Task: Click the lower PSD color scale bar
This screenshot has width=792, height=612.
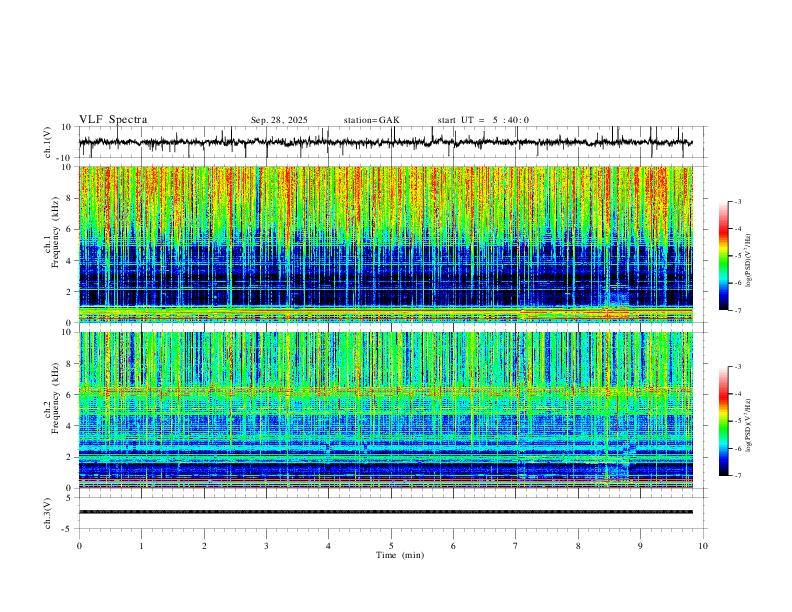Action: pos(723,421)
